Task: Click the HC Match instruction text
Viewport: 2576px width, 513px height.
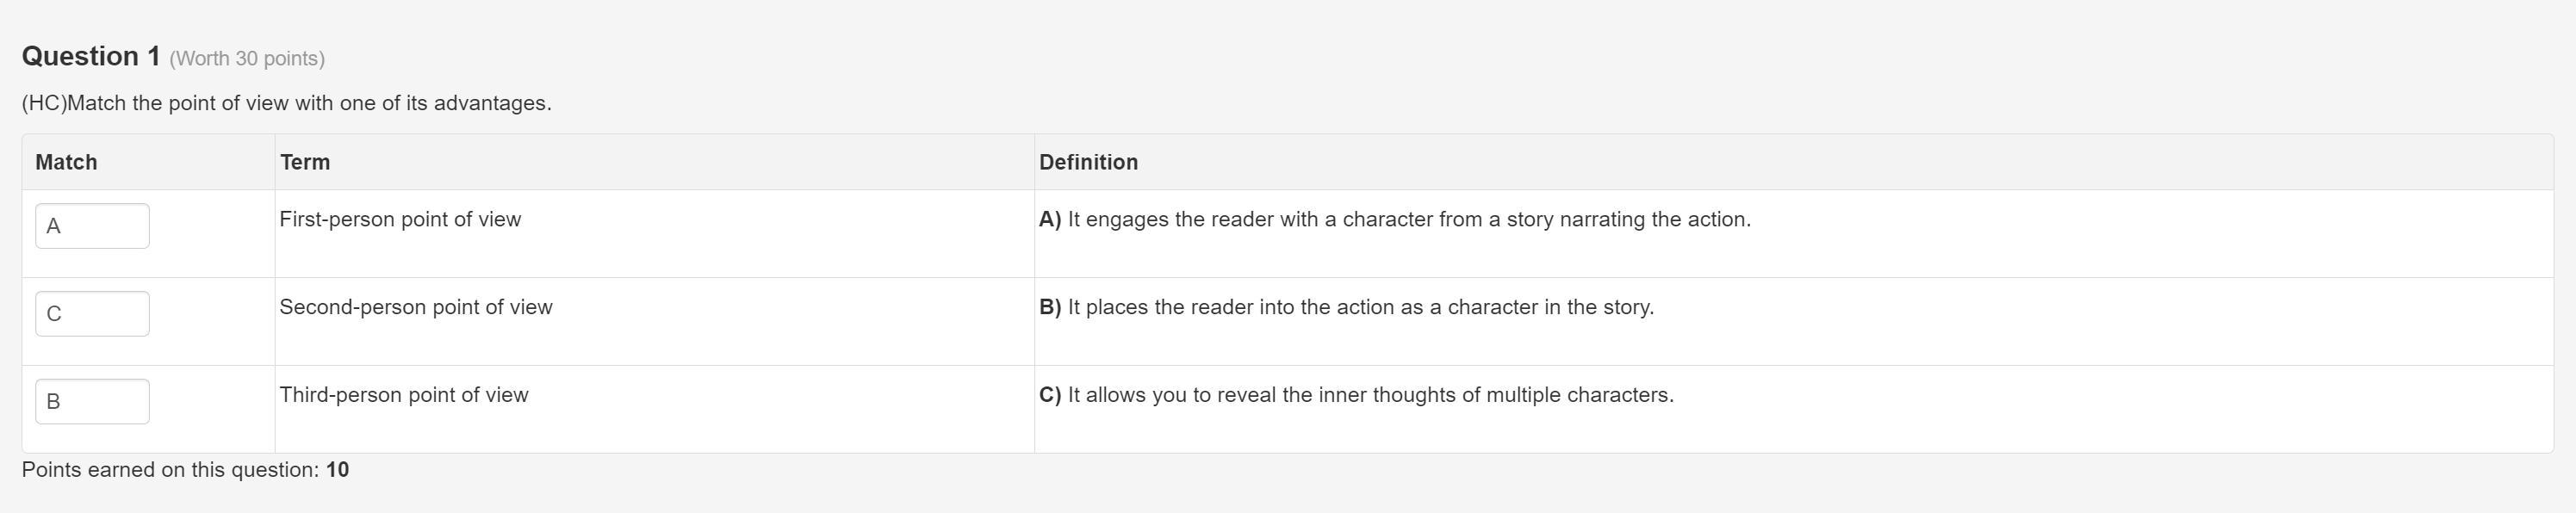Action: [x=287, y=103]
